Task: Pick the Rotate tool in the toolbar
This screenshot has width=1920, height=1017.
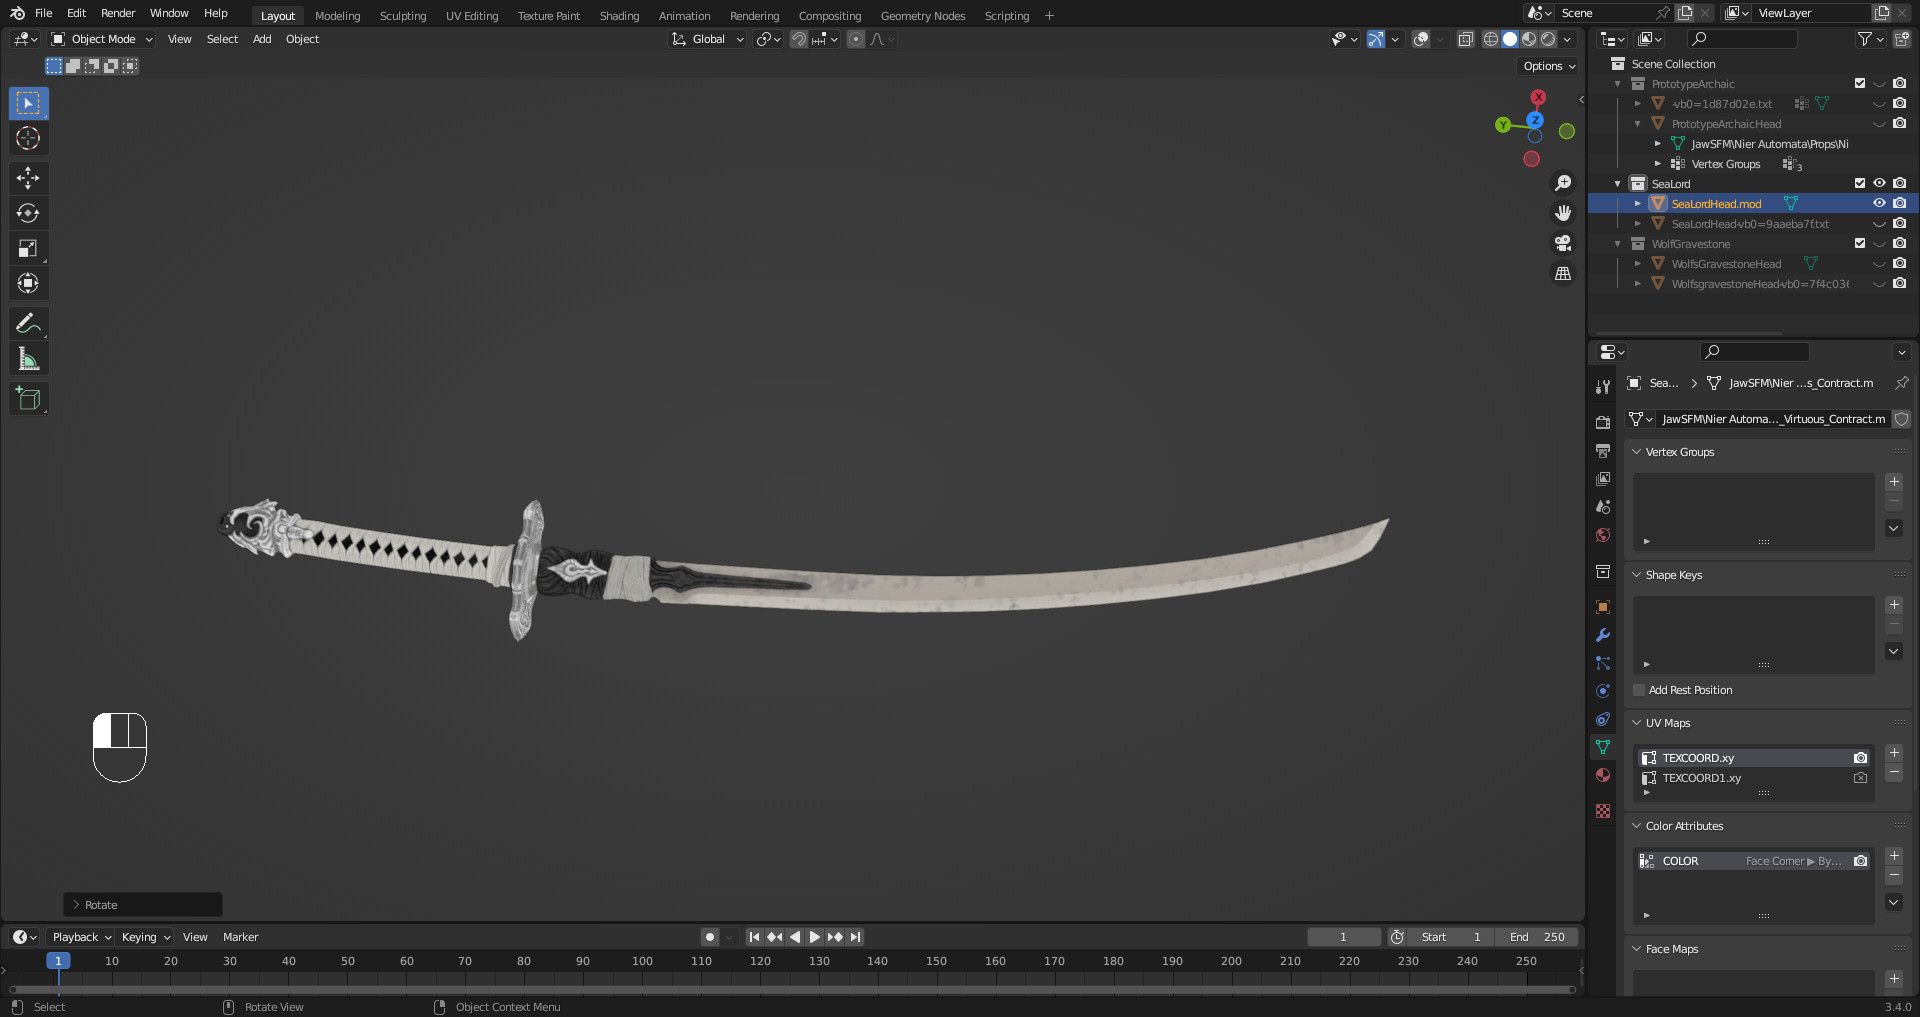Action: pos(28,213)
